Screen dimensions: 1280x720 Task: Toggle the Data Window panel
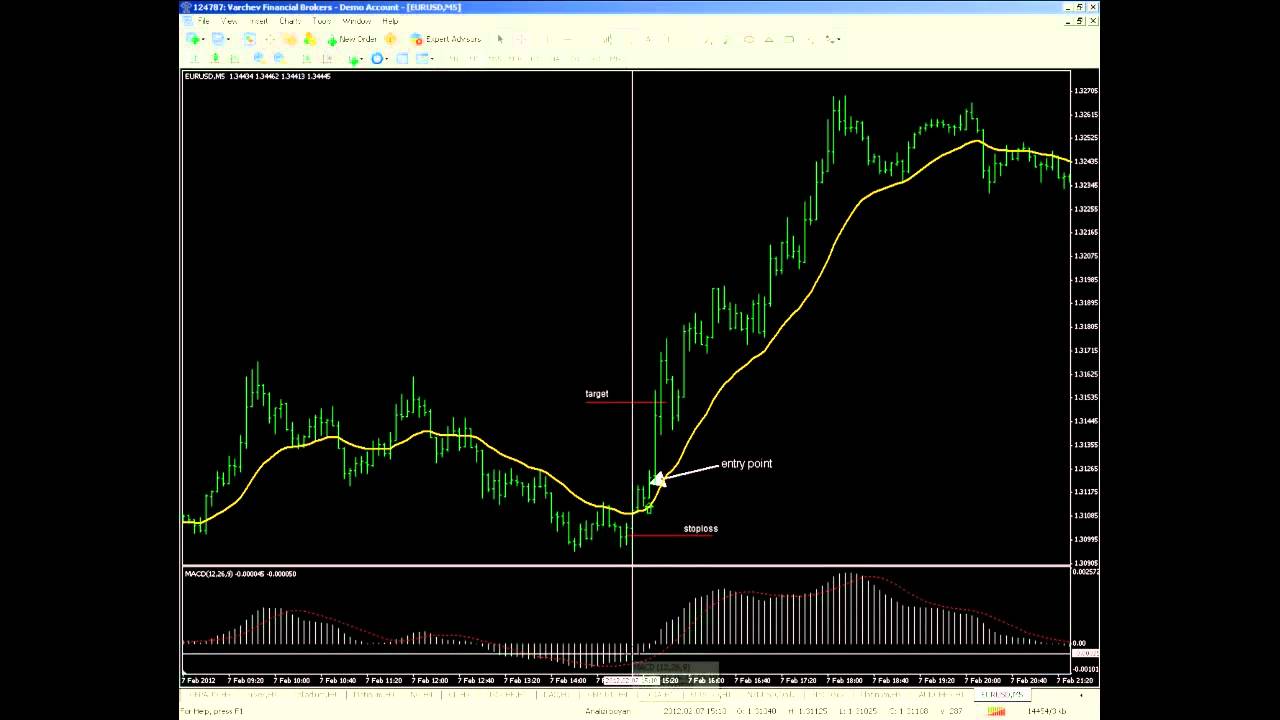[270, 39]
